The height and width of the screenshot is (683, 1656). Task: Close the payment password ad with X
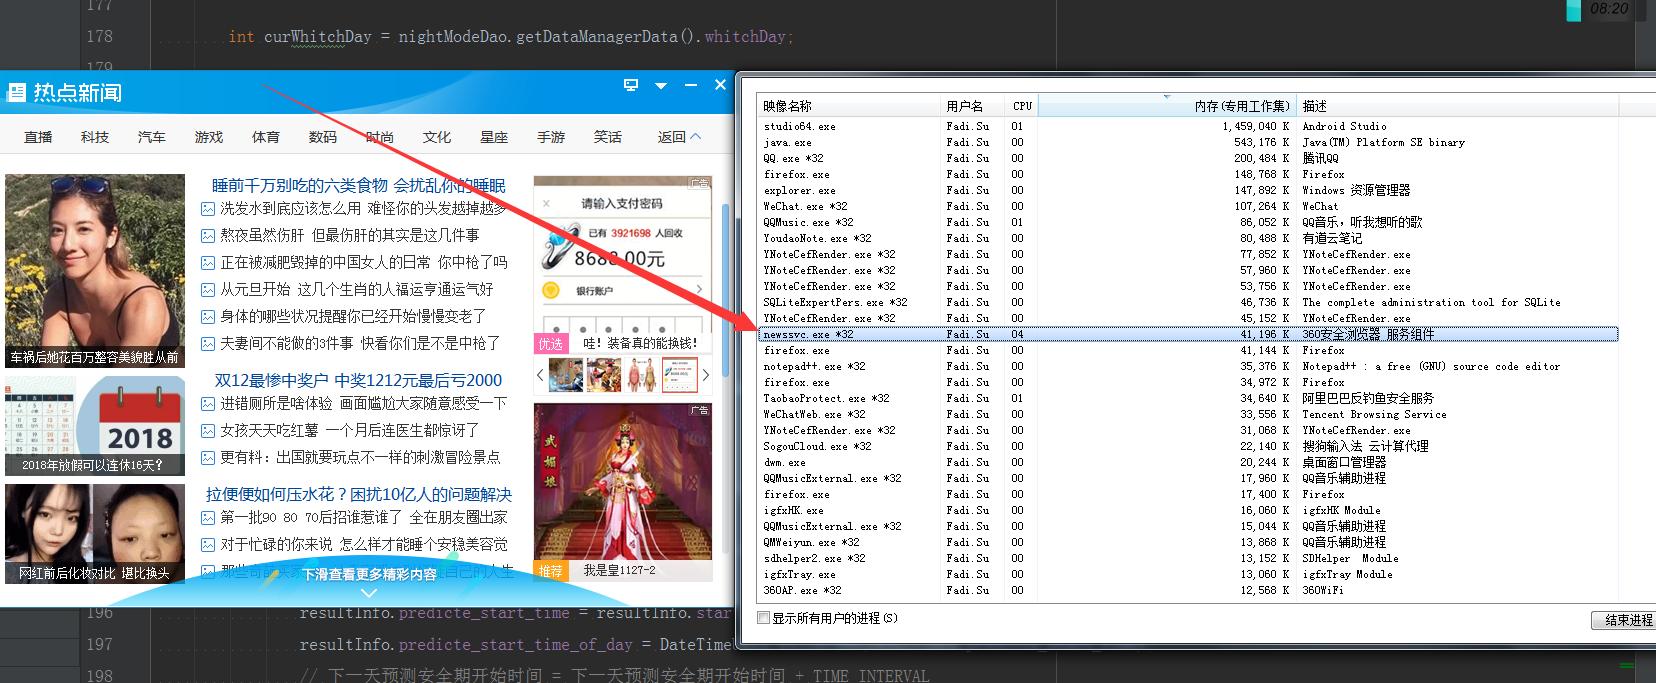tap(546, 203)
